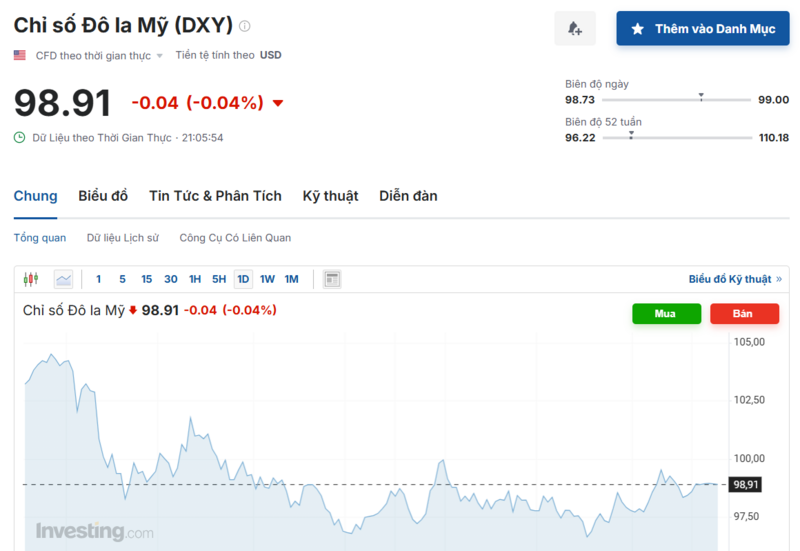800x551 pixels.
Task: Click the green clock real-time data icon
Action: tap(20, 137)
